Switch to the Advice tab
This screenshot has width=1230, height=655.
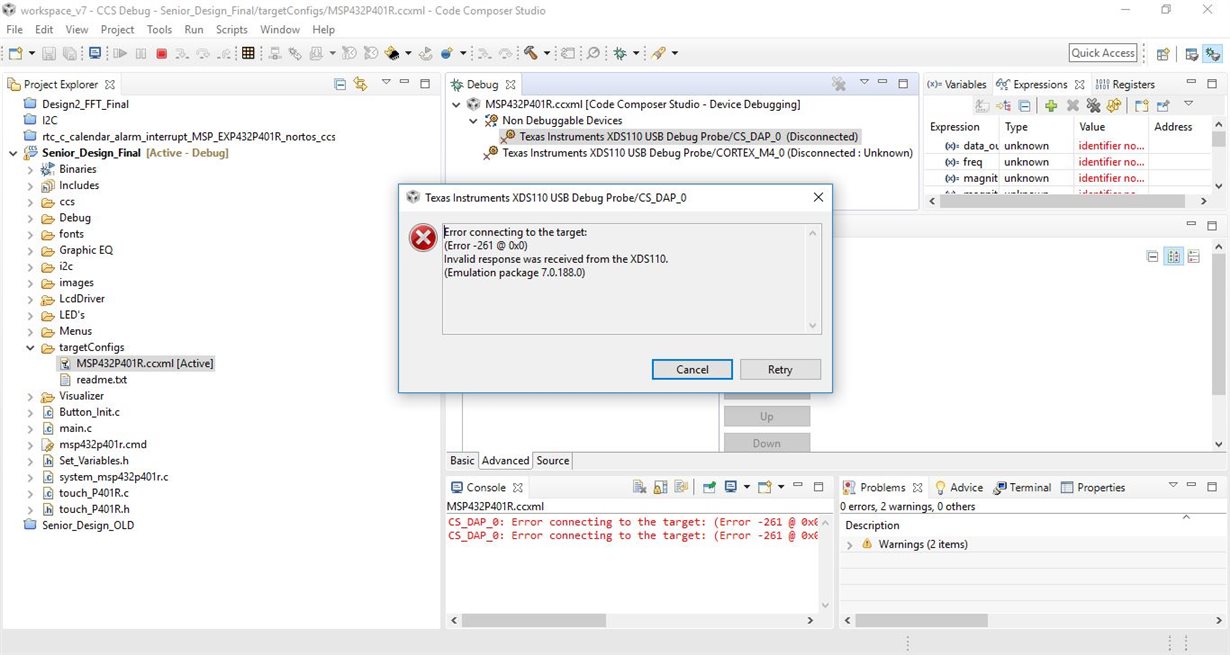pos(958,487)
